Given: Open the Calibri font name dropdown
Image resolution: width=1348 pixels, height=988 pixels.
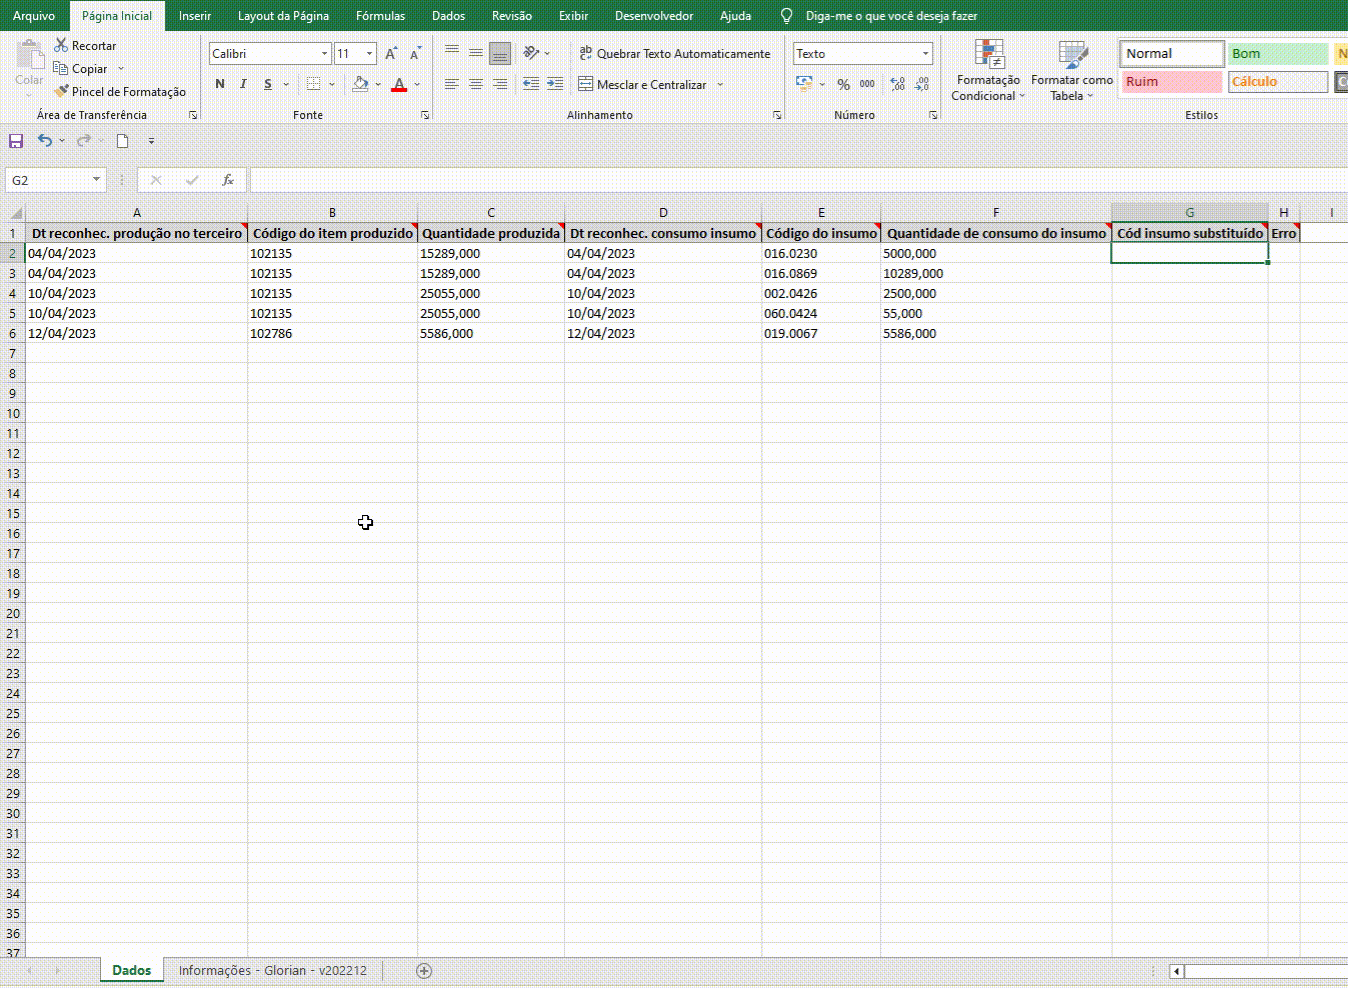Looking at the screenshot, I should pyautogui.click(x=324, y=54).
